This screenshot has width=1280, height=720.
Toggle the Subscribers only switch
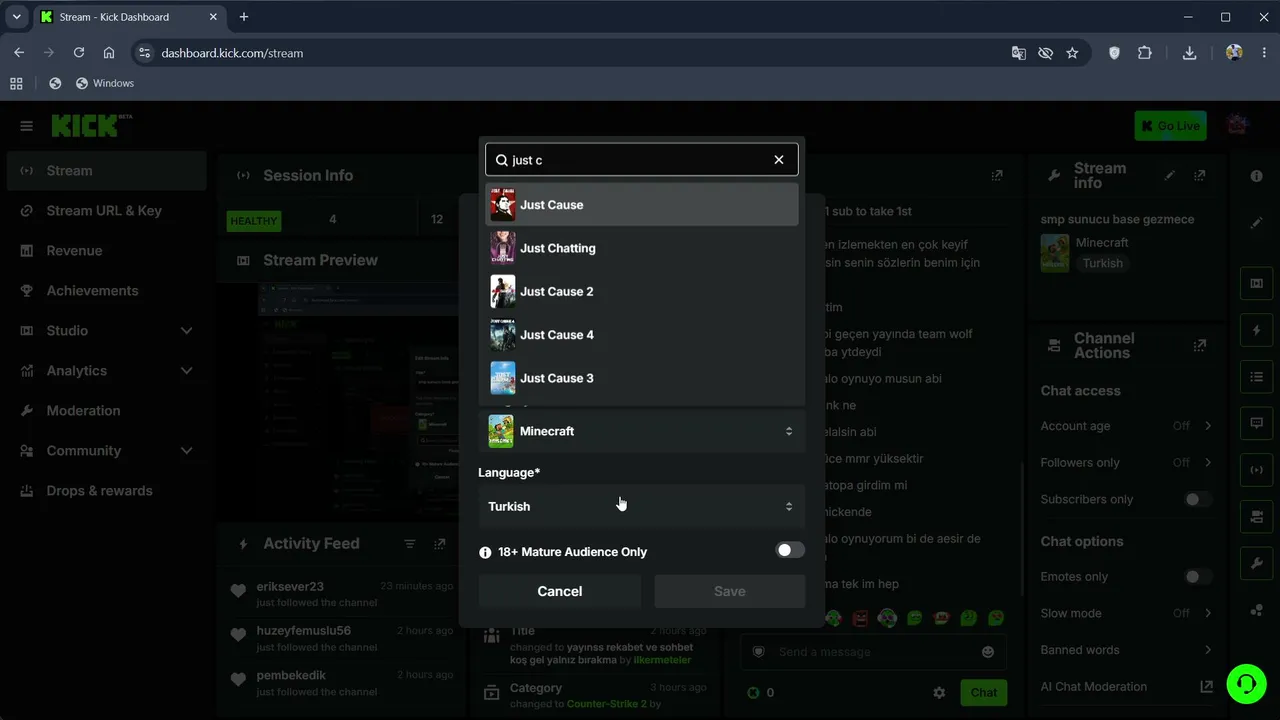(x=1198, y=499)
